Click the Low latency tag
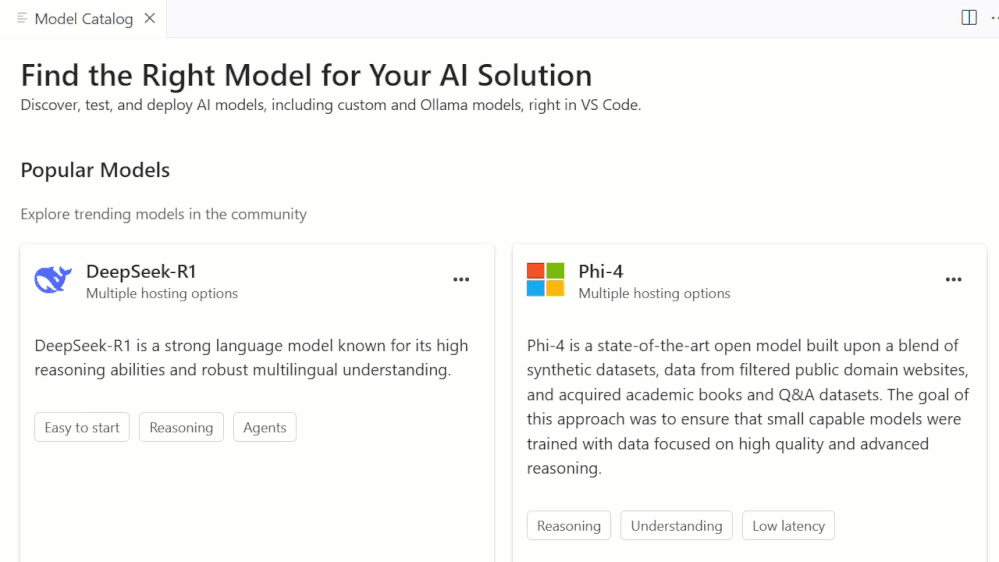This screenshot has width=999, height=562. tap(789, 525)
